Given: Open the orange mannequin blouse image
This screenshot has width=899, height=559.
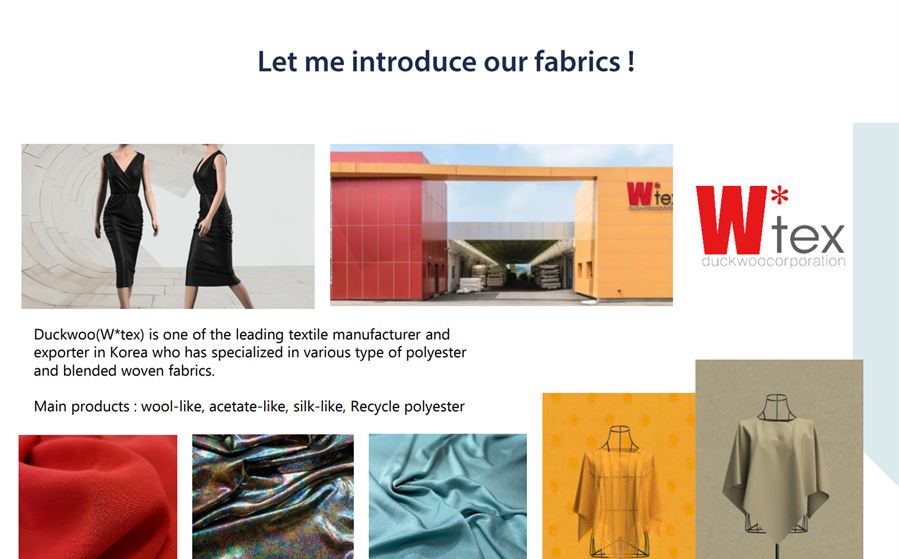Looking at the screenshot, I should 619,476.
